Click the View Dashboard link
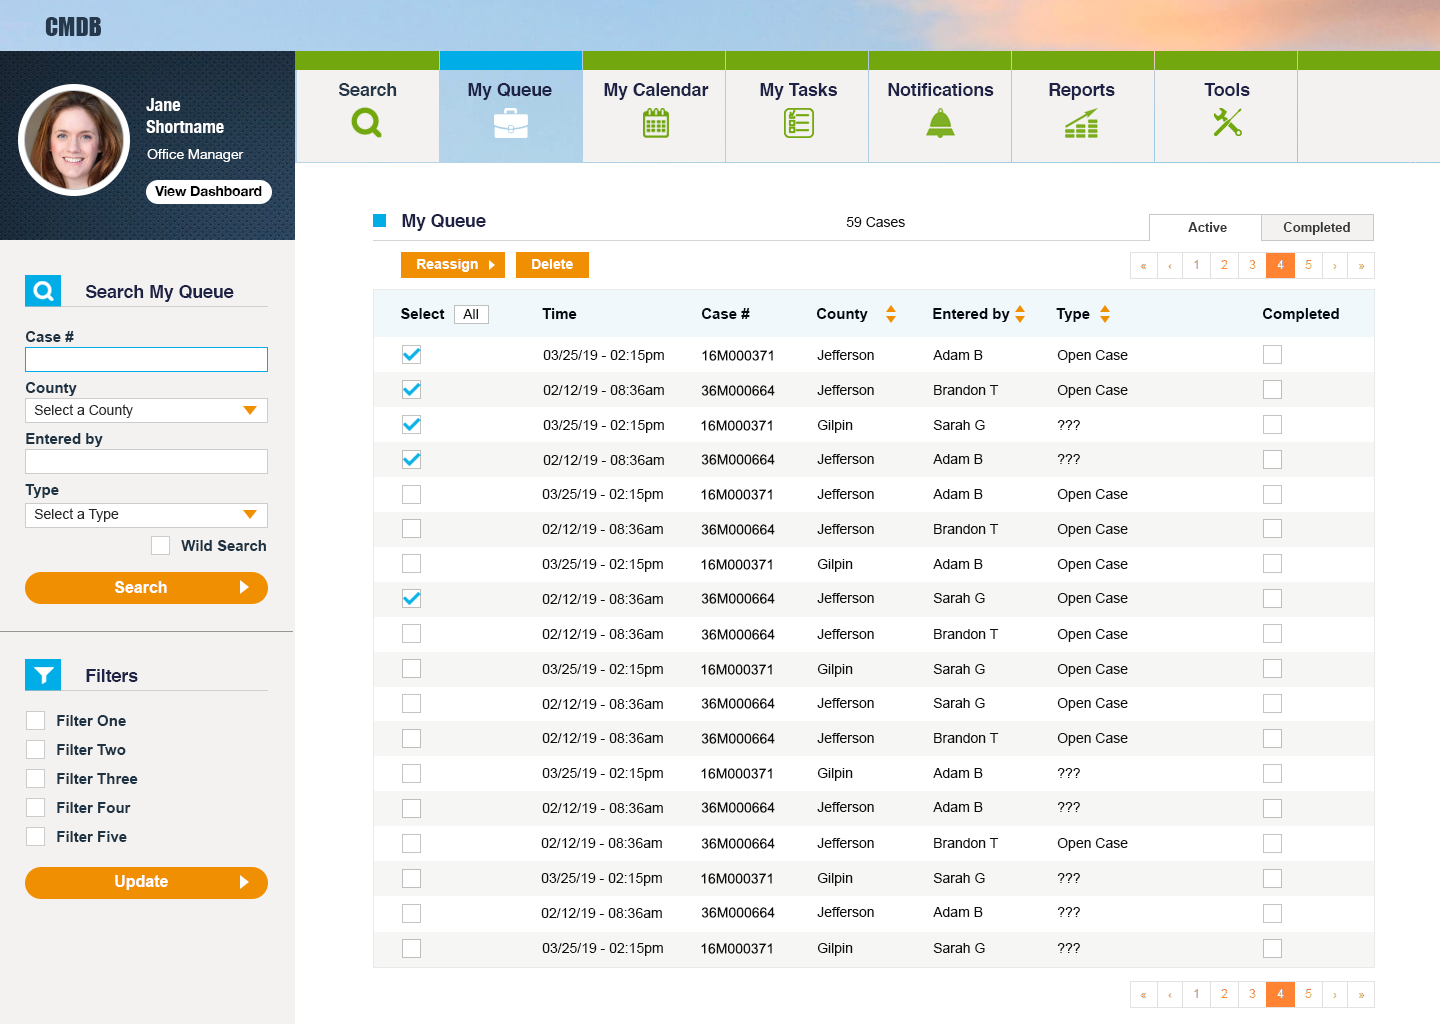This screenshot has width=1440, height=1024. point(208,191)
